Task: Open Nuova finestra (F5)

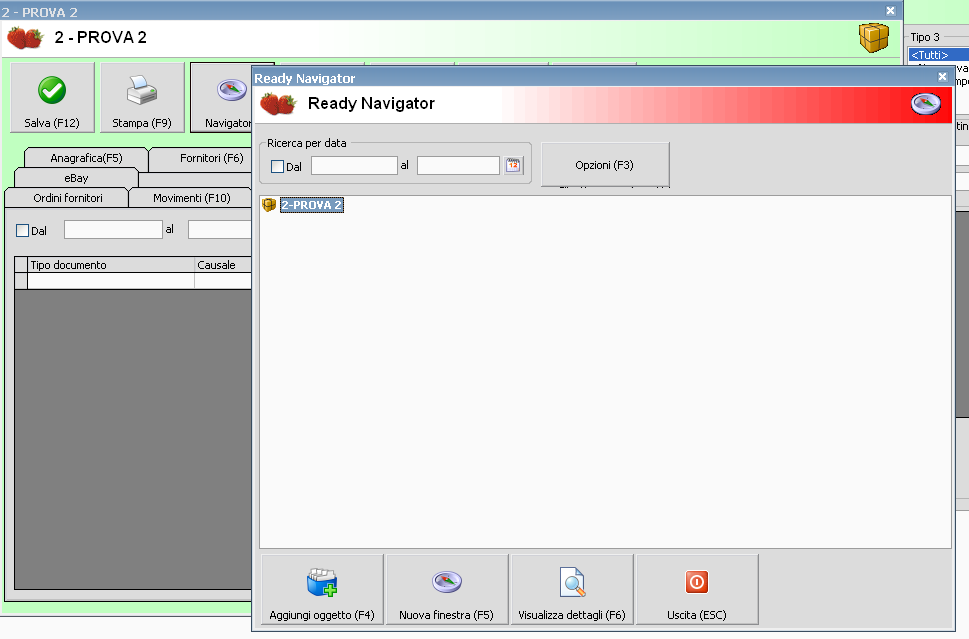Action: [447, 590]
